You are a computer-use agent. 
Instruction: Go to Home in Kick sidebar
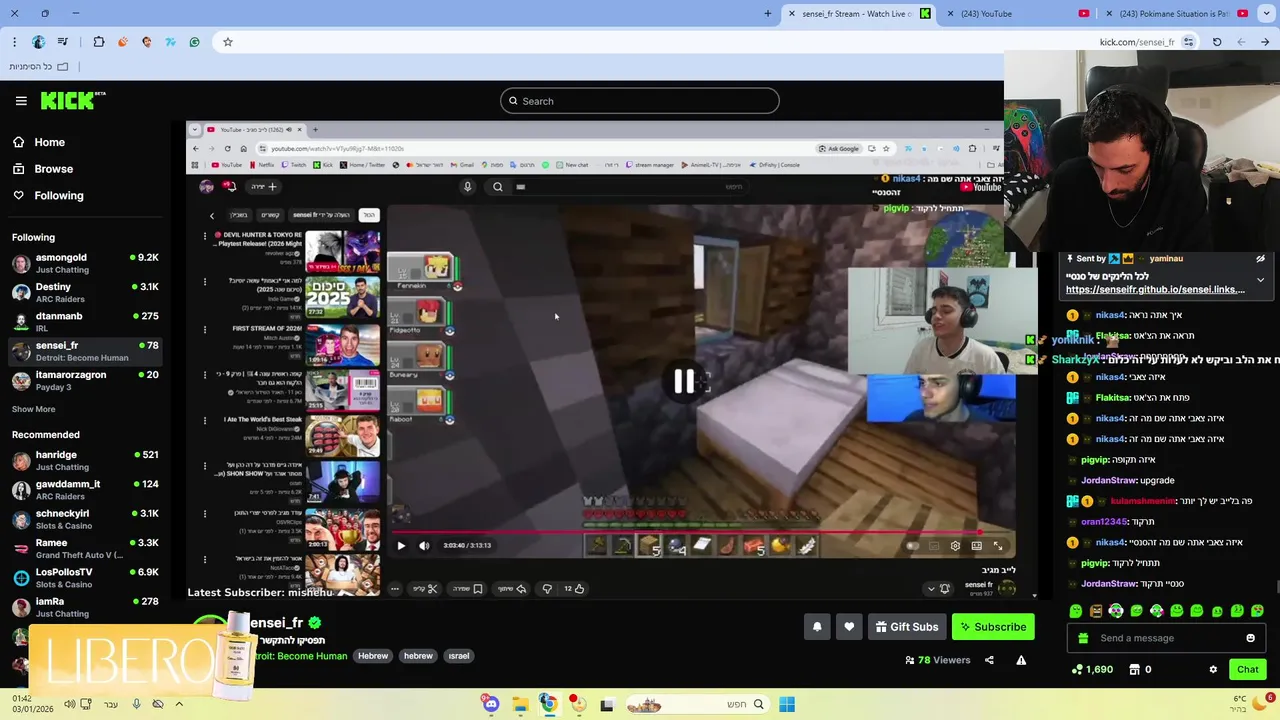coord(49,142)
